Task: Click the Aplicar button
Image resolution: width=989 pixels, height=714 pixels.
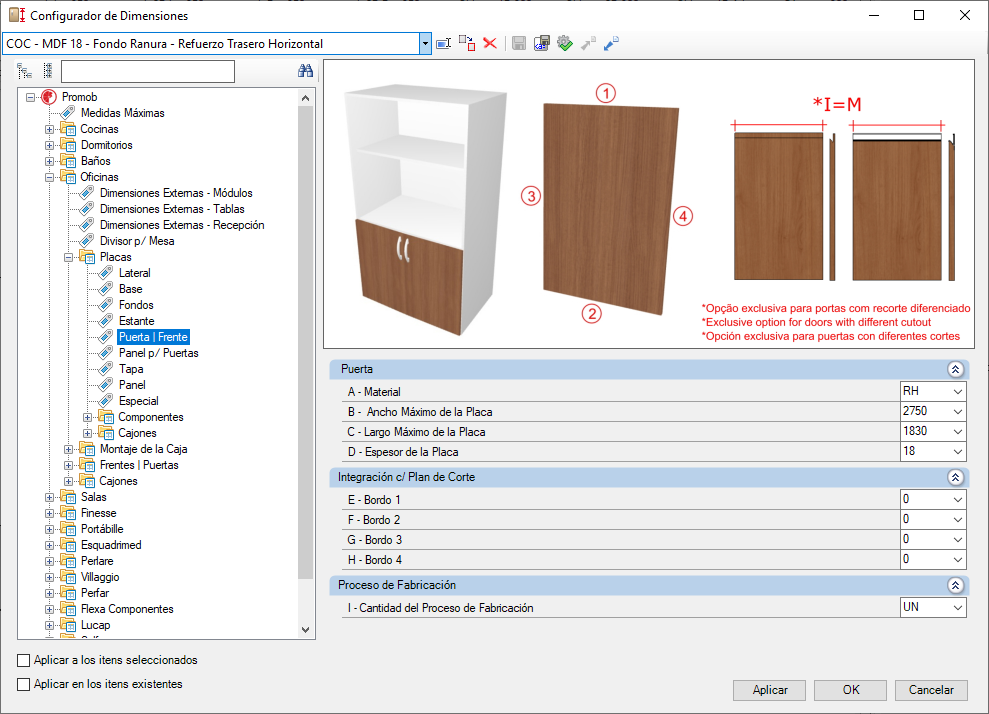Action: tap(770, 690)
